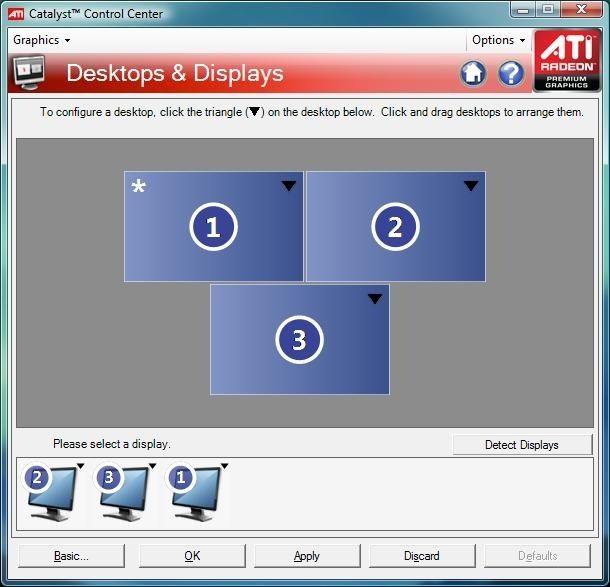The width and height of the screenshot is (610, 587).
Task: Discard the pending changes
Action: [x=422, y=556]
